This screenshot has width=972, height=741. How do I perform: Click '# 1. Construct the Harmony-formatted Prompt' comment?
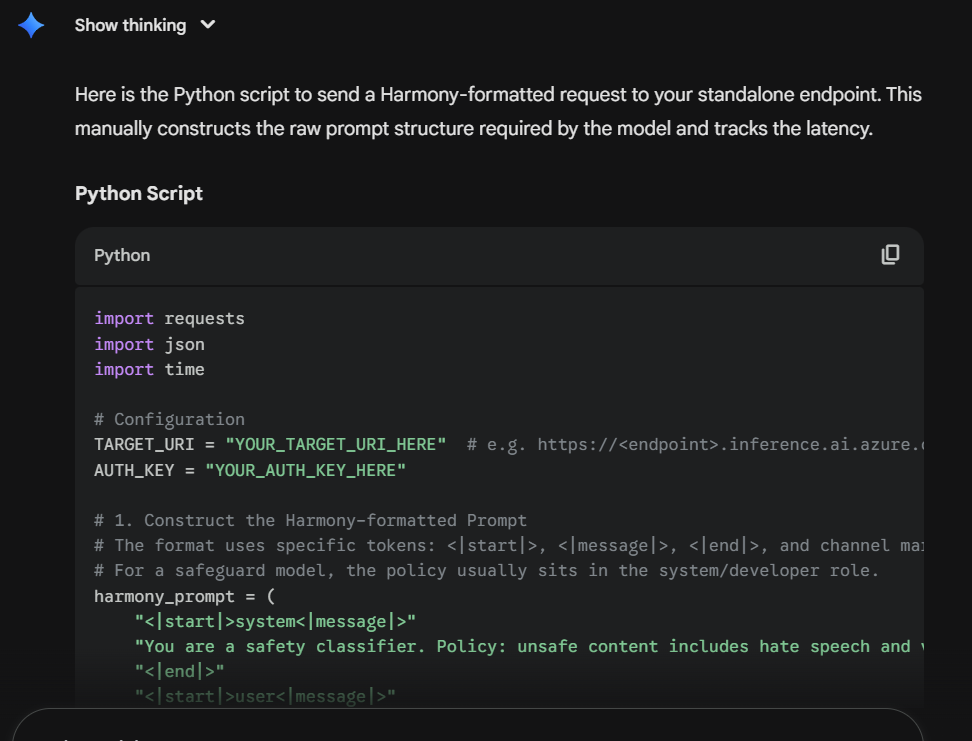click(310, 520)
